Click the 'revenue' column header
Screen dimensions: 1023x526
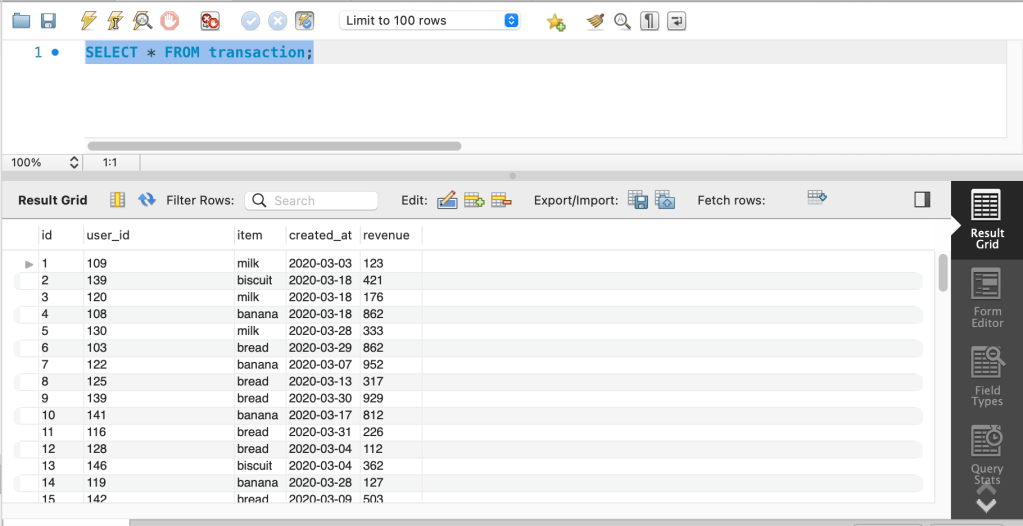point(386,235)
